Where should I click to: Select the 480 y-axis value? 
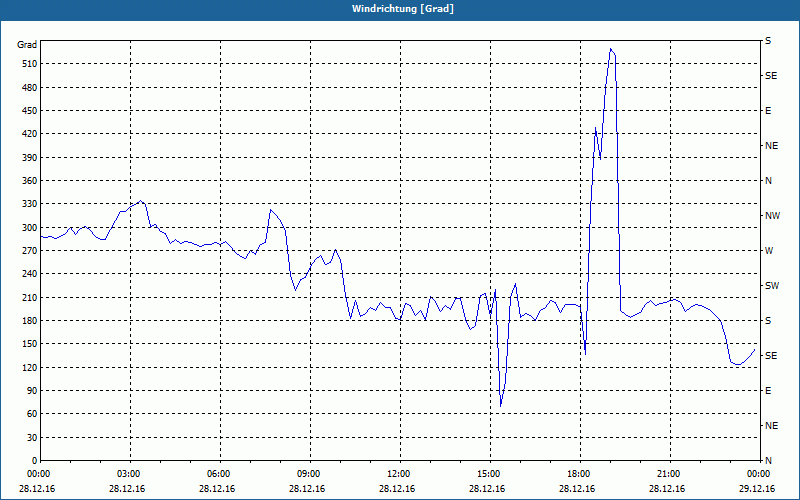click(x=30, y=87)
